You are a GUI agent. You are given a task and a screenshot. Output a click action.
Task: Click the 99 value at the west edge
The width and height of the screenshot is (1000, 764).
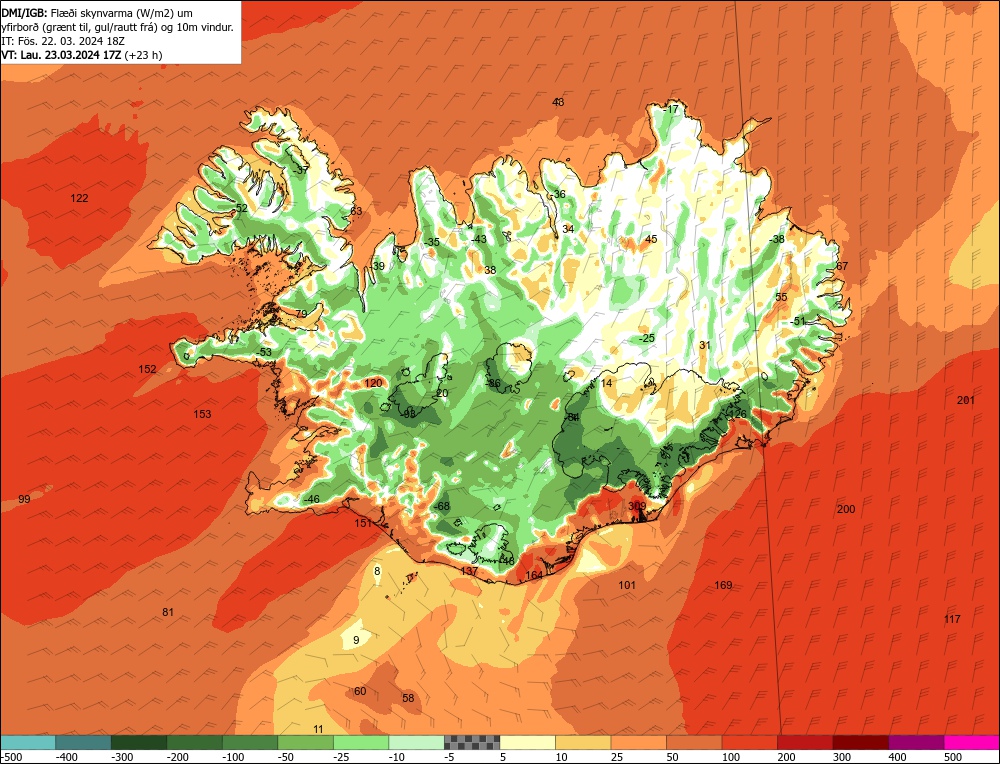24,499
